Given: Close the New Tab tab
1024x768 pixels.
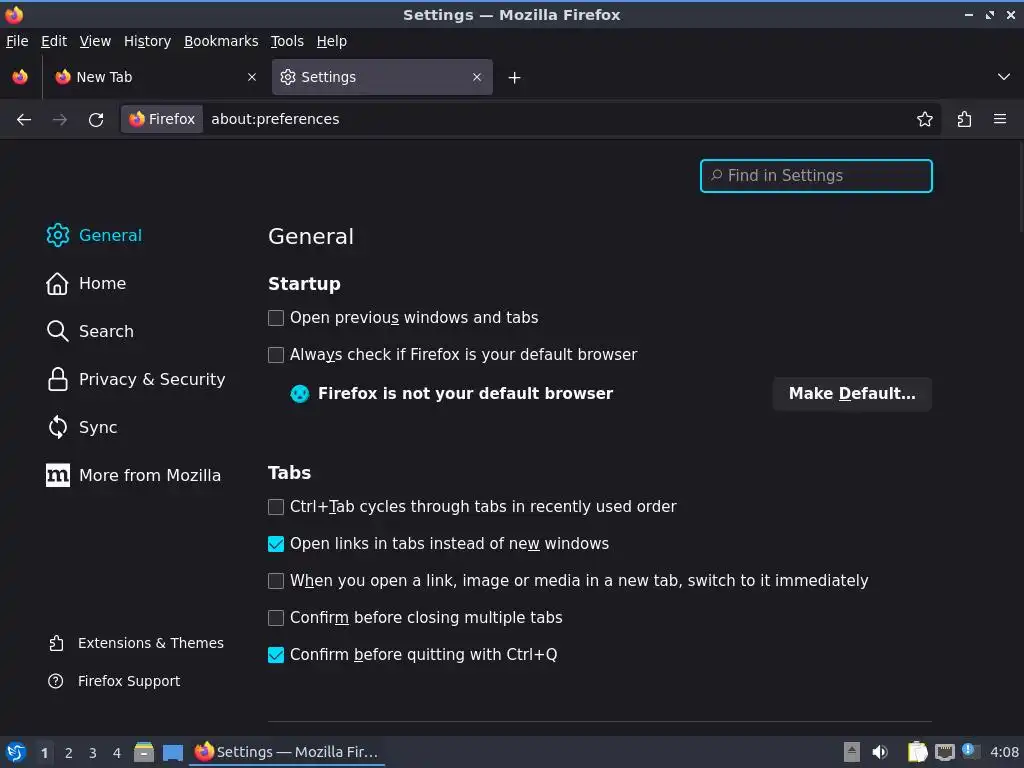Looking at the screenshot, I should click(x=252, y=77).
